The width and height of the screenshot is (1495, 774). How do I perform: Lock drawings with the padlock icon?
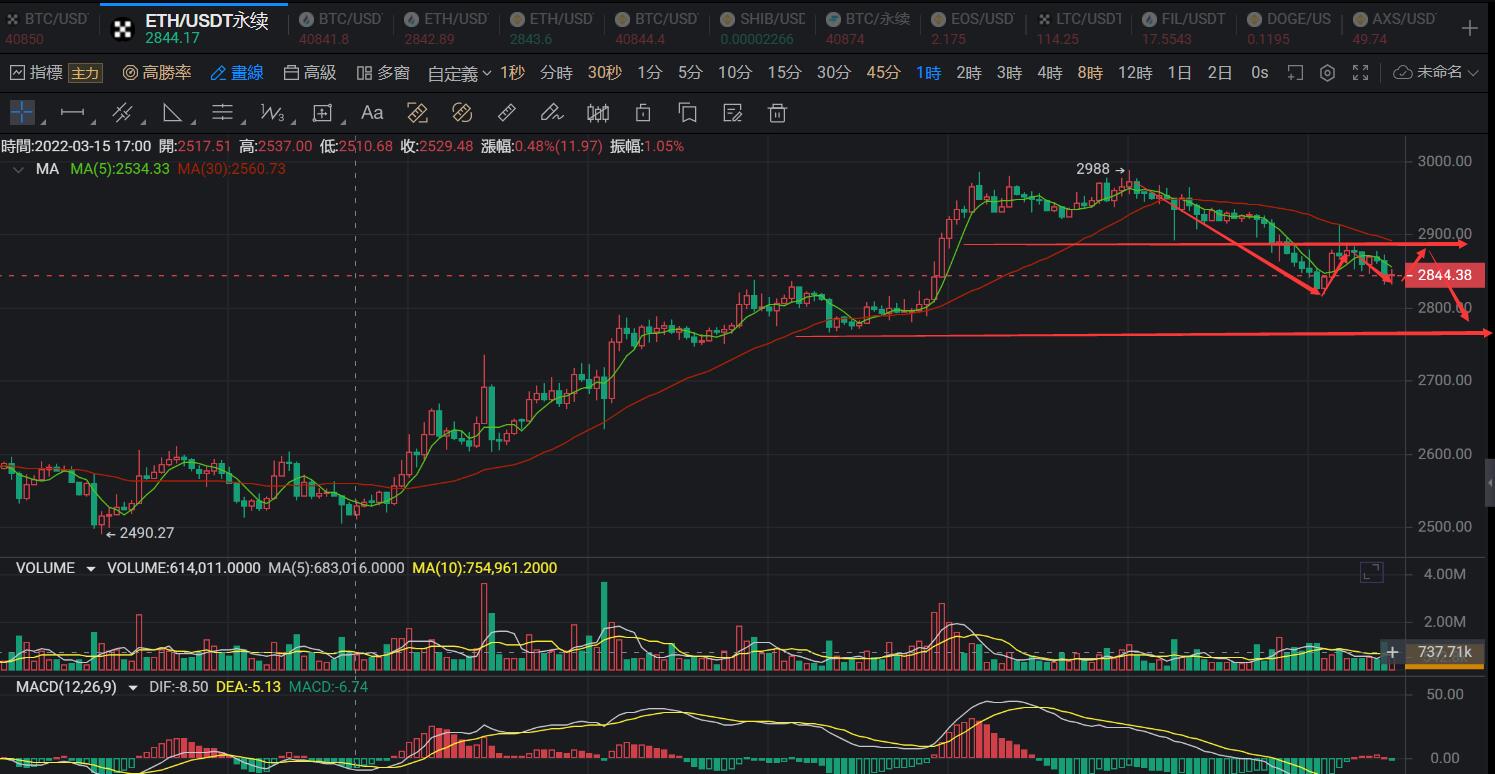pos(643,112)
